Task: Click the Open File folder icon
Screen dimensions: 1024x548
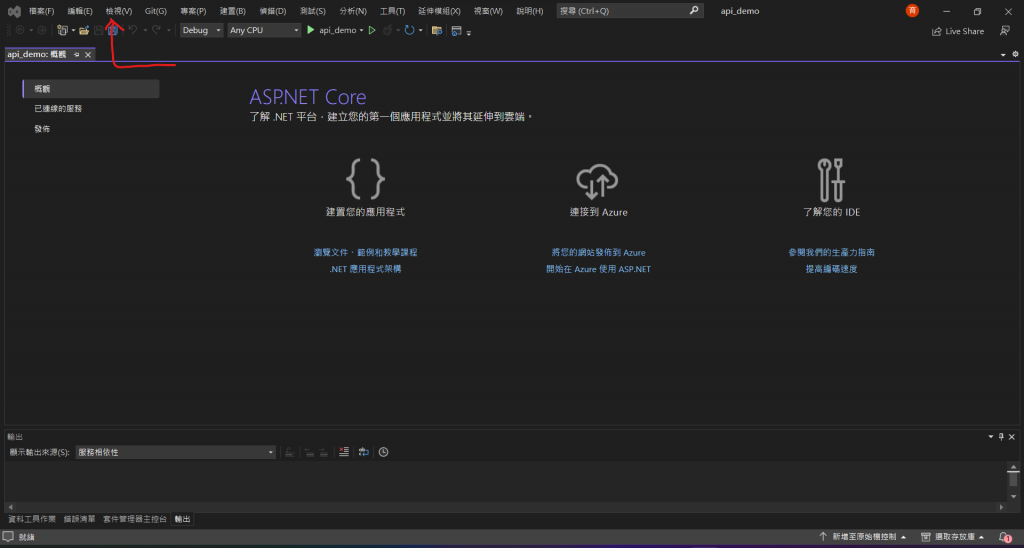Action: click(x=84, y=30)
